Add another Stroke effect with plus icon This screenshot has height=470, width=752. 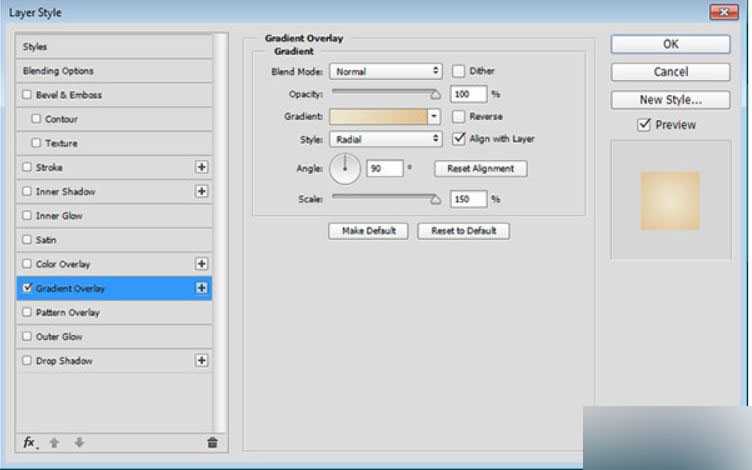tap(201, 167)
